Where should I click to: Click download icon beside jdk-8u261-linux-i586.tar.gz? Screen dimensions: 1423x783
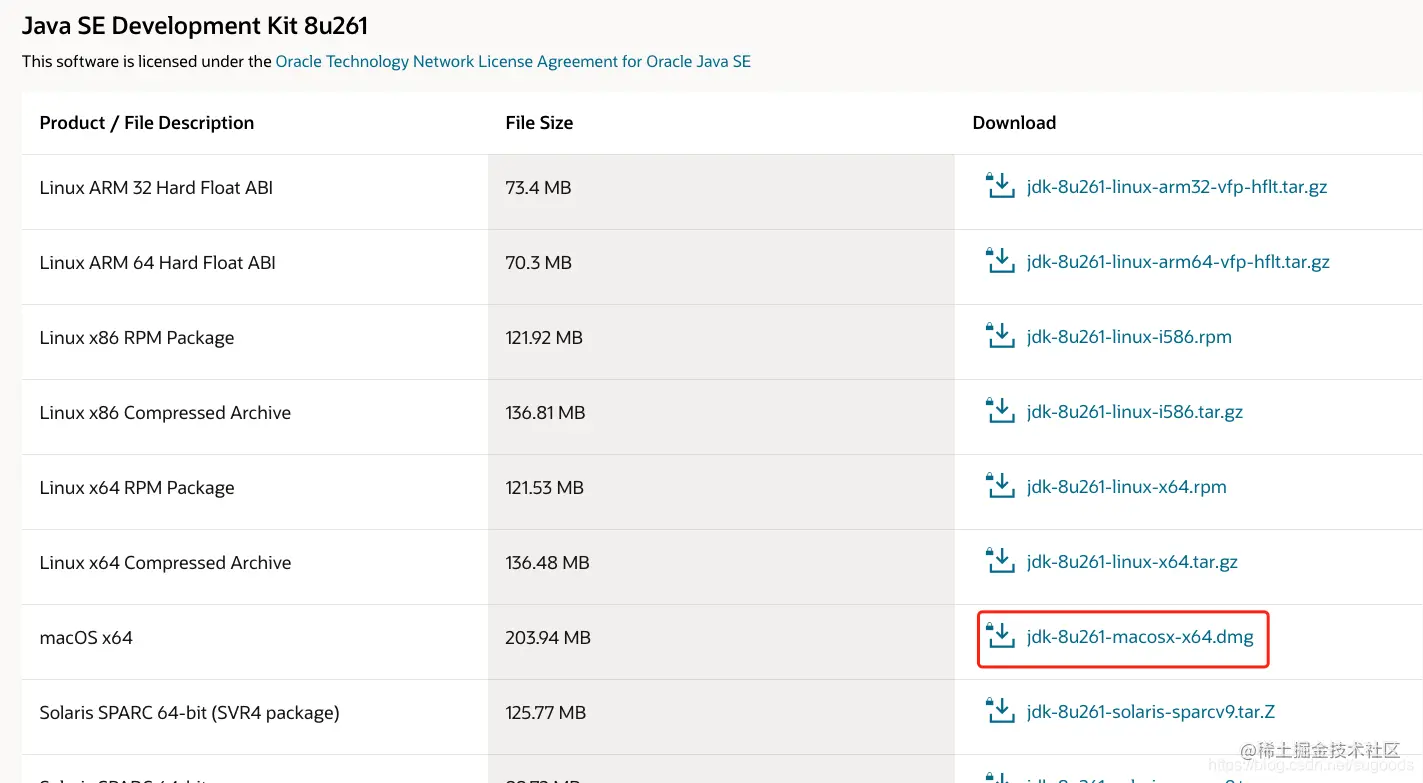pos(1000,411)
